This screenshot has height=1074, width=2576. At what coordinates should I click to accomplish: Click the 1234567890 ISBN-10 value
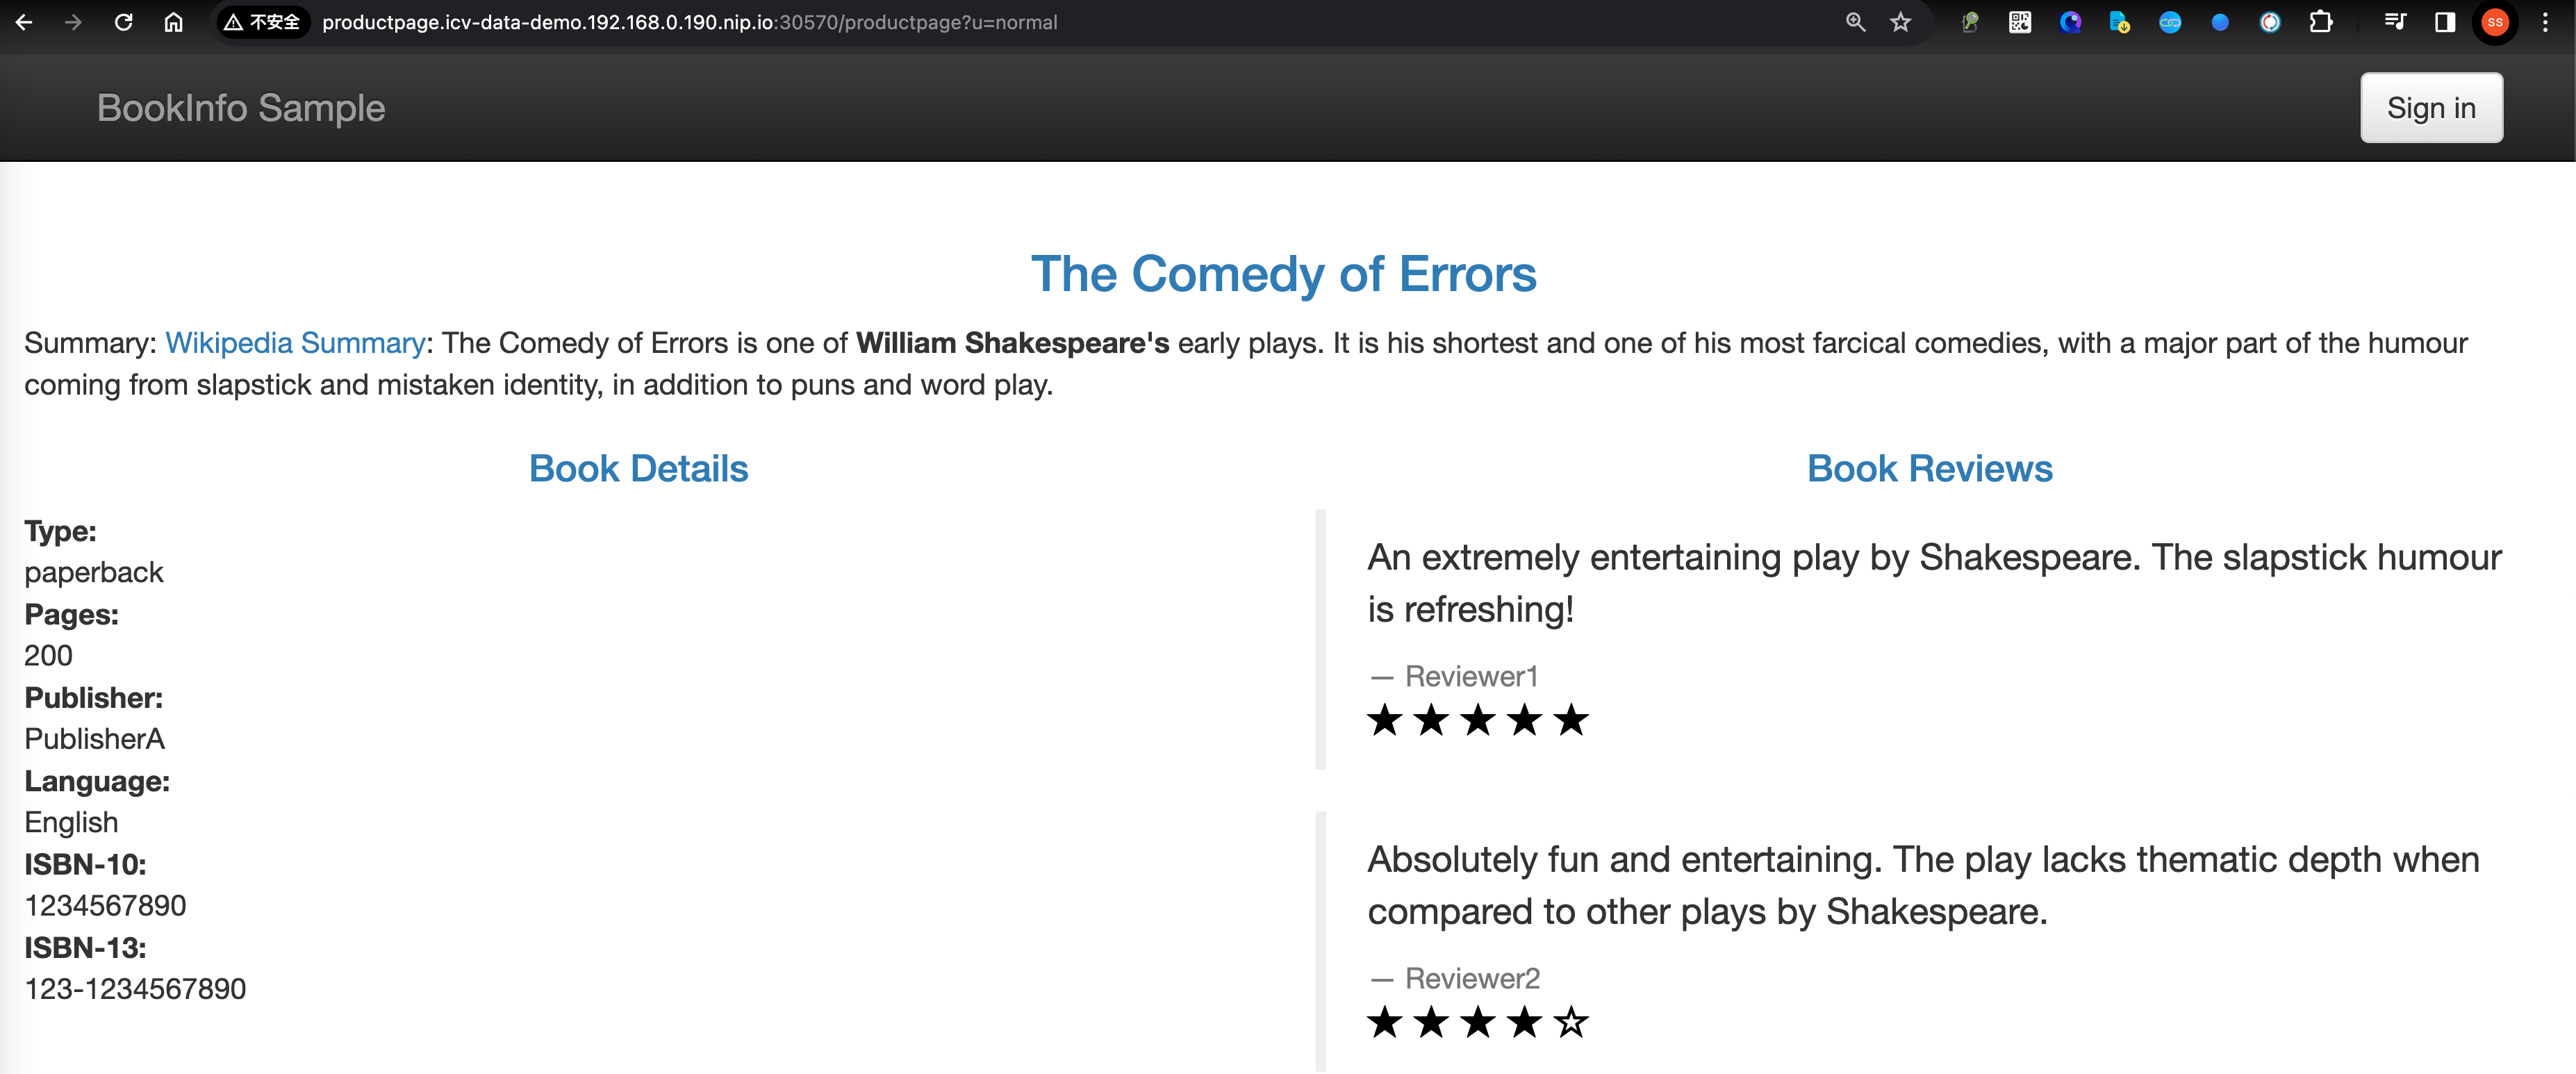(x=105, y=905)
